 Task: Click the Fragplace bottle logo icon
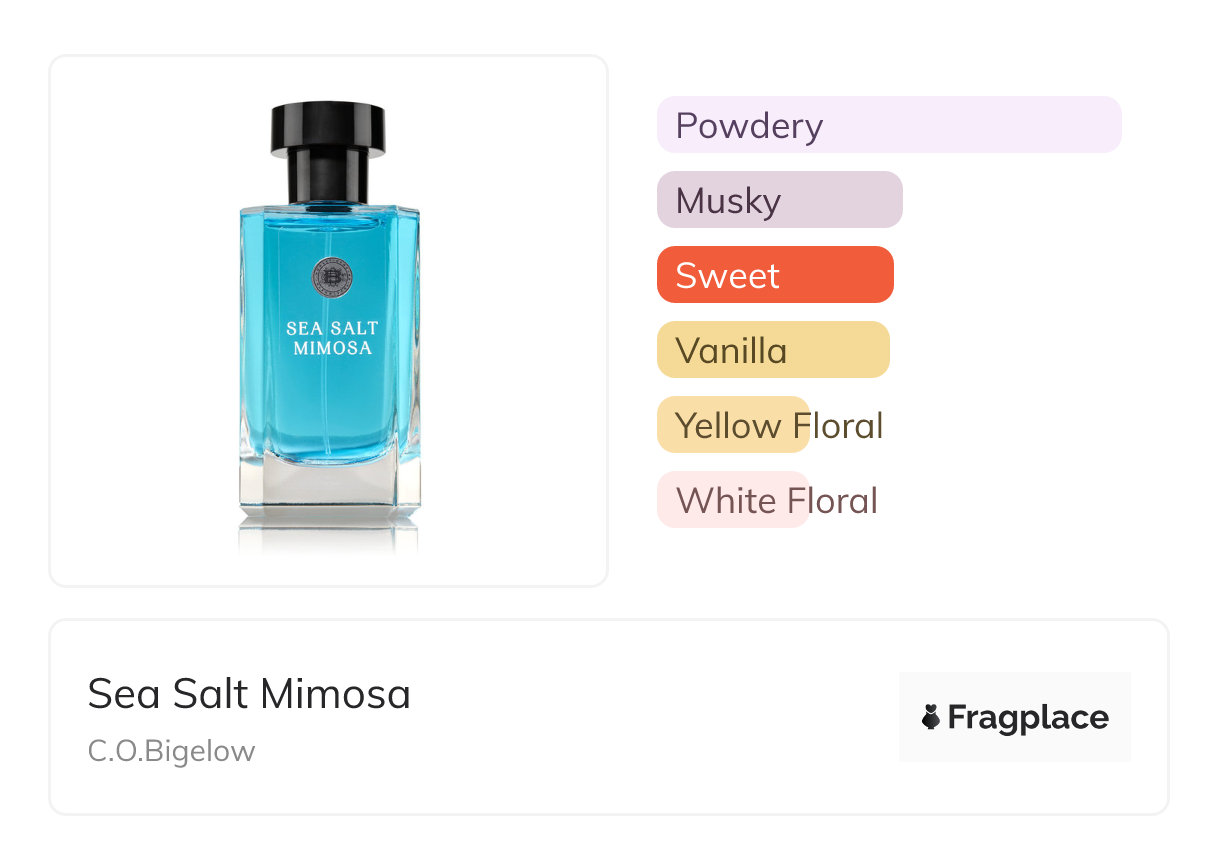coord(931,717)
